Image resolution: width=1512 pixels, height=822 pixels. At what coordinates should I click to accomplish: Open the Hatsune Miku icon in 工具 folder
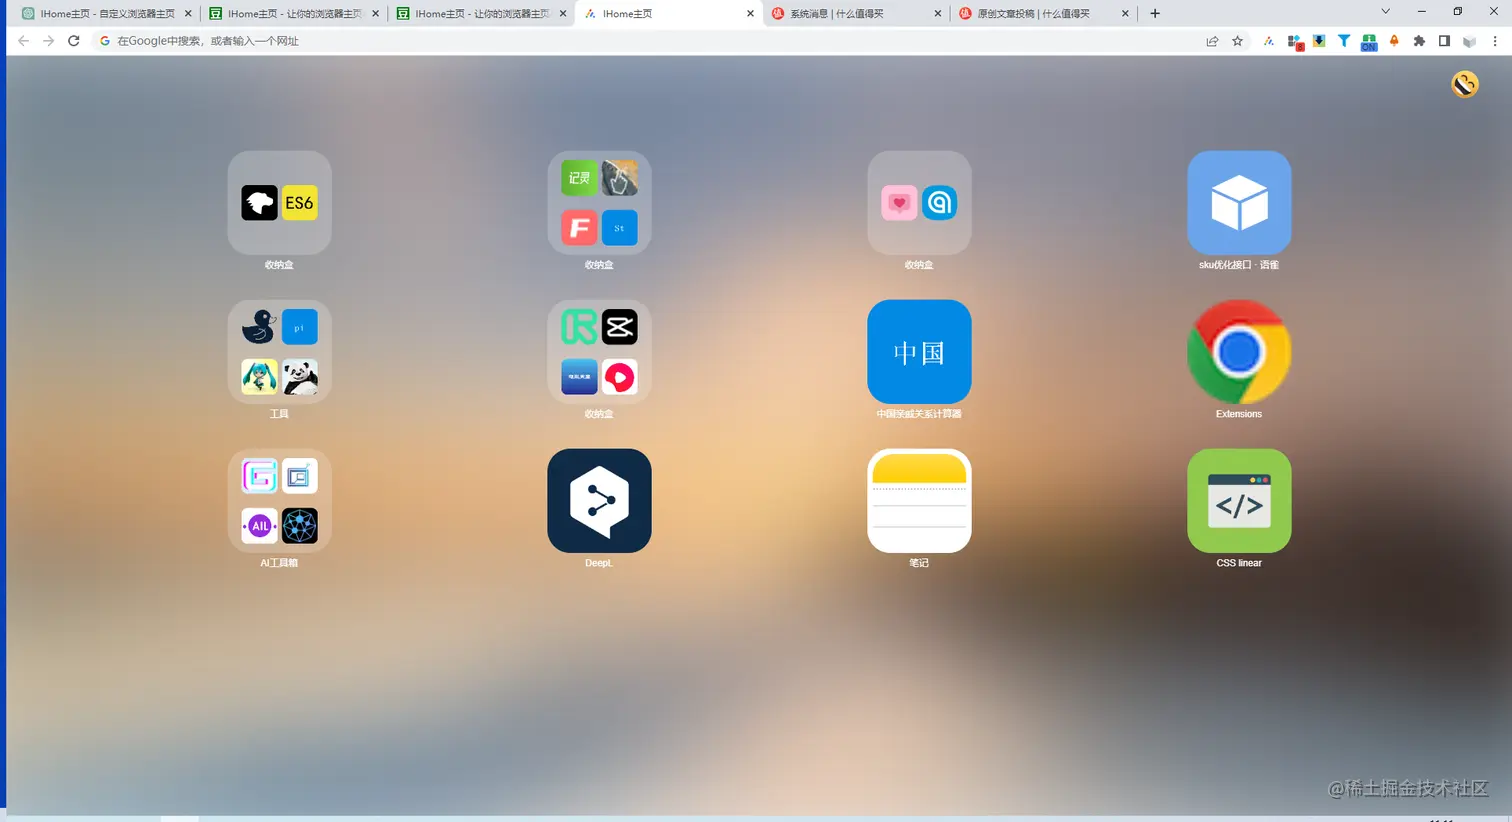260,377
